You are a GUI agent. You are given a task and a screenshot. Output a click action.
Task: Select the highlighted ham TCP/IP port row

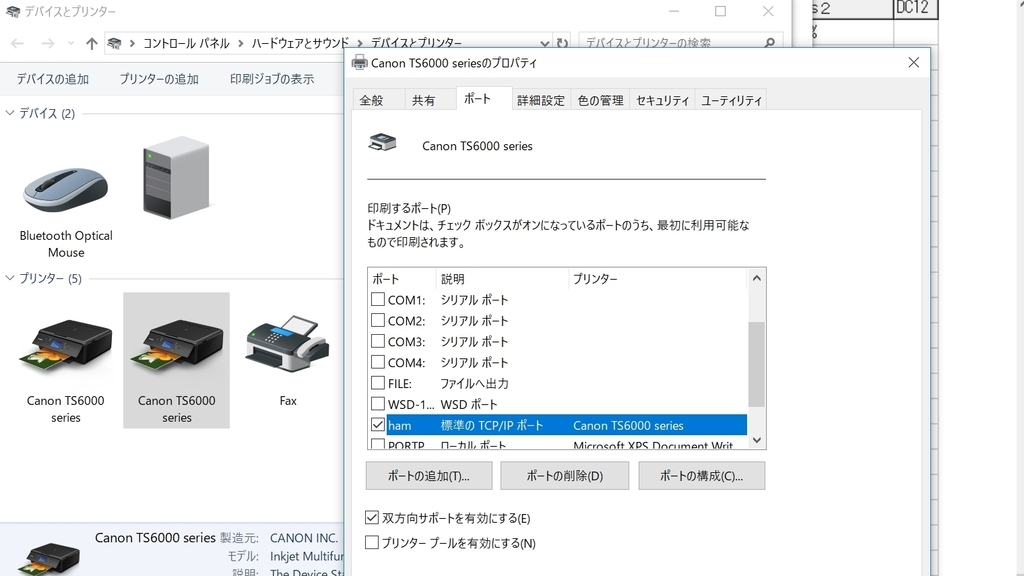566,425
